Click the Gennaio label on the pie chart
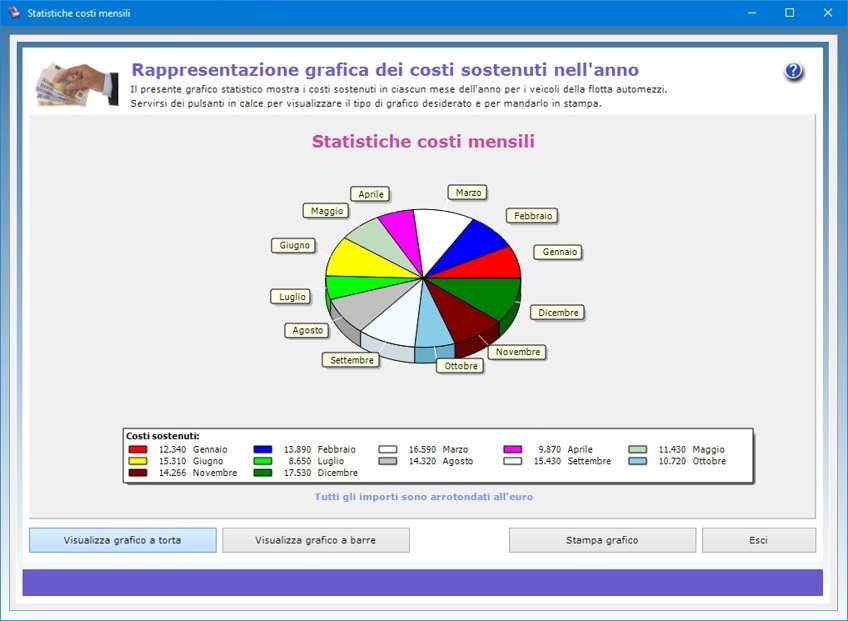 [x=559, y=252]
